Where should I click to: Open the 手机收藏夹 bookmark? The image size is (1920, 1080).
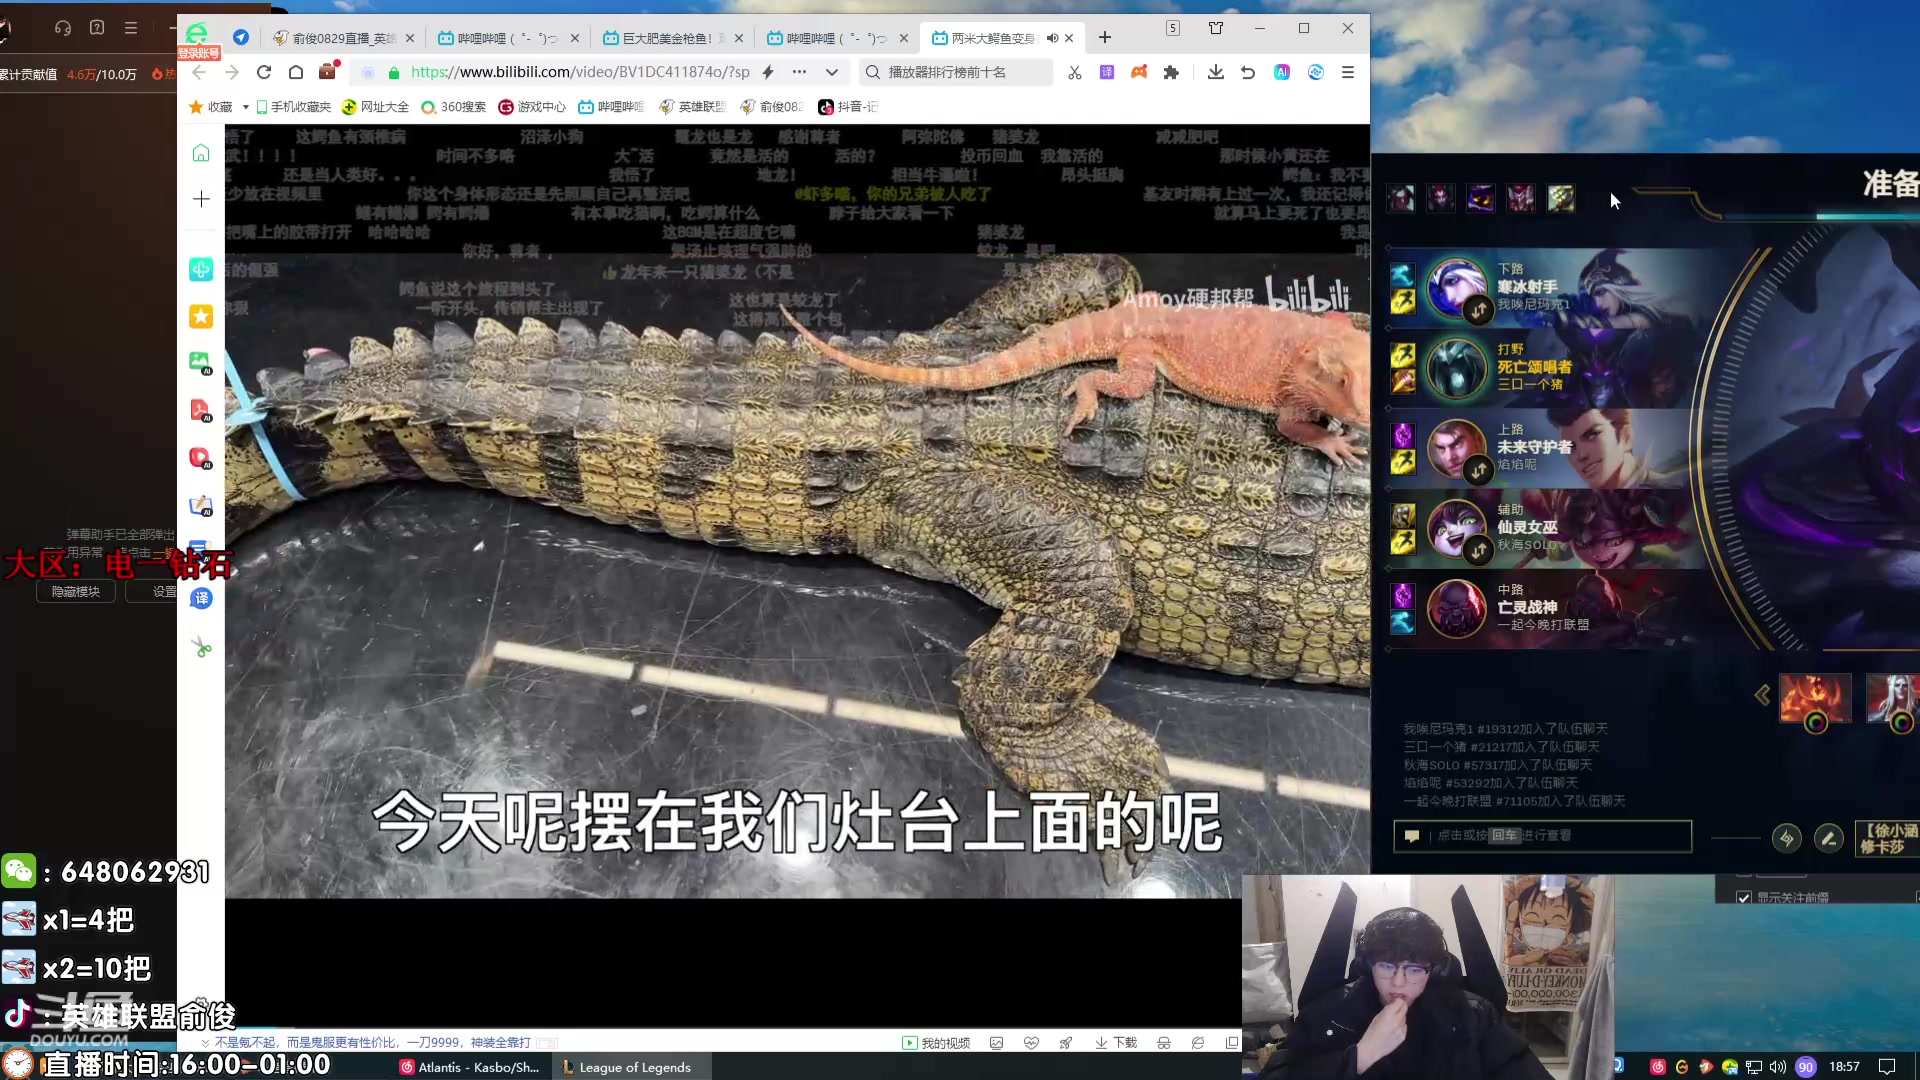pyautogui.click(x=294, y=107)
